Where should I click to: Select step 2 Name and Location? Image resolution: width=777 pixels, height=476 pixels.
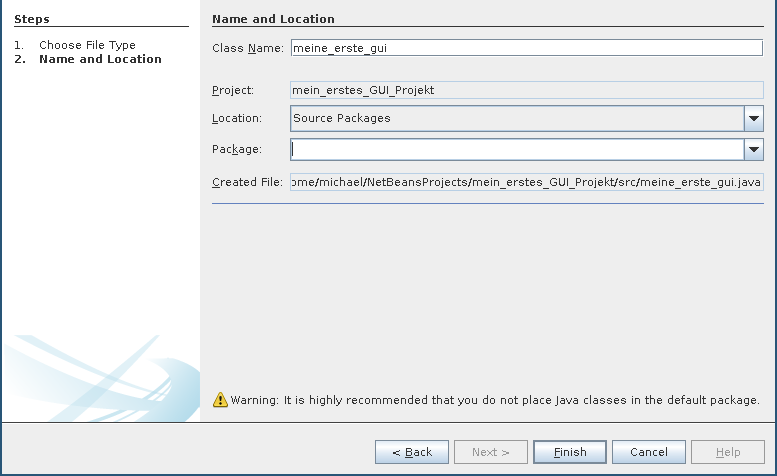100,59
